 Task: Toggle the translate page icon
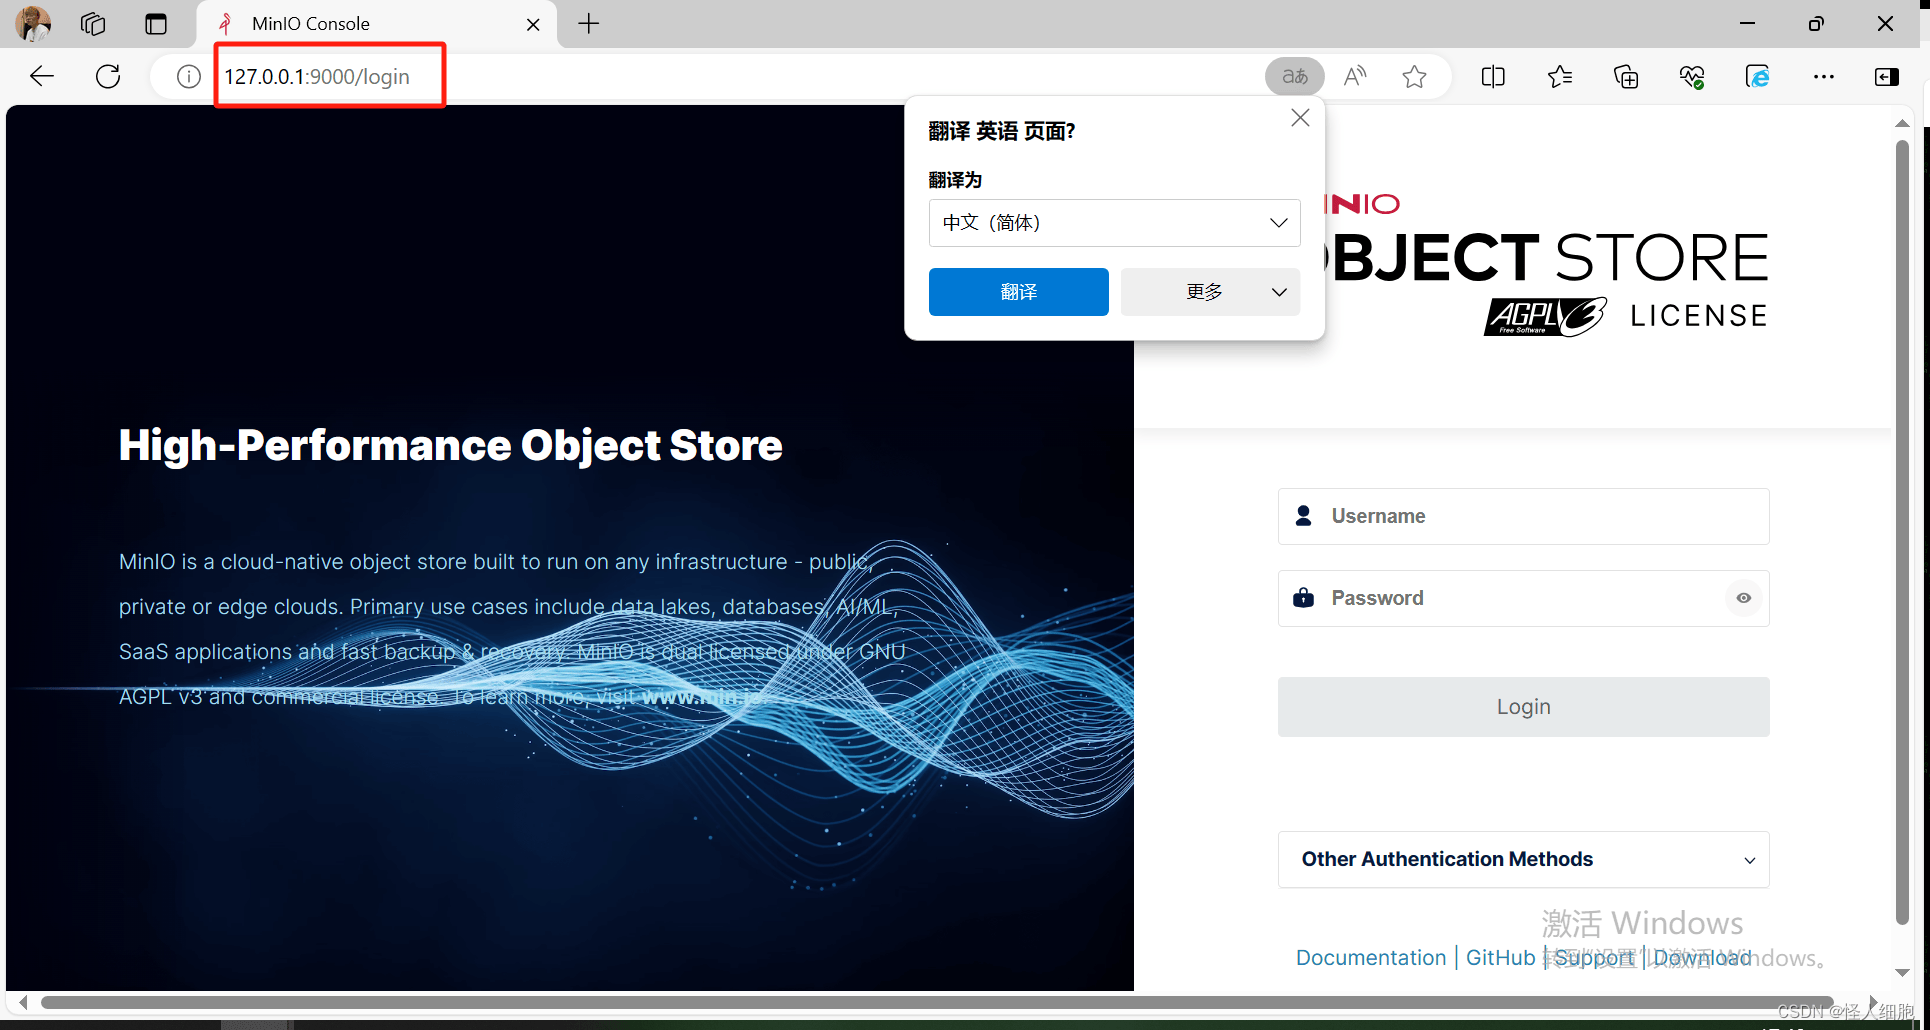[x=1295, y=76]
